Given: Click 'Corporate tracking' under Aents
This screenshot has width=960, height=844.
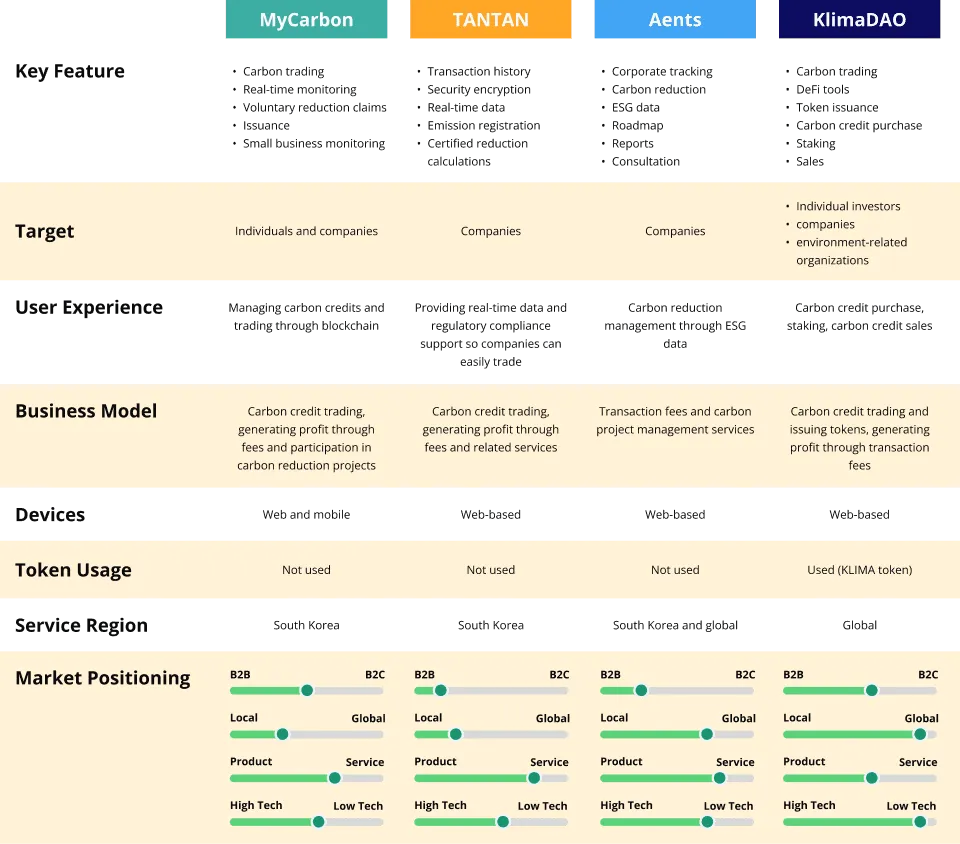Looking at the screenshot, I should 662,72.
